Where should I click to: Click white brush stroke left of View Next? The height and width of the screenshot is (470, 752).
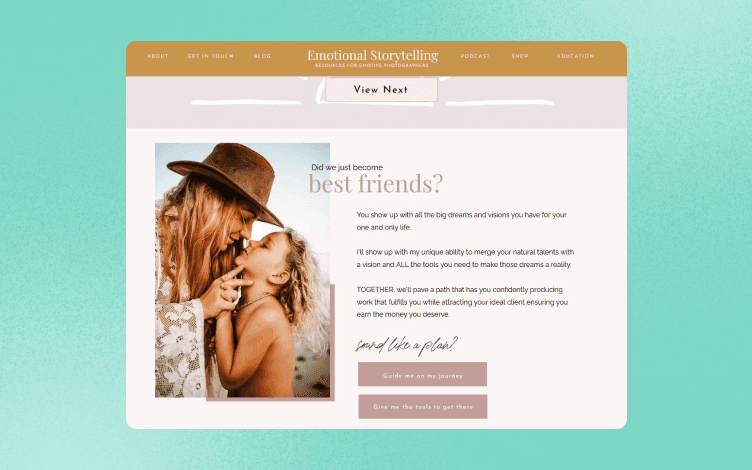tap(247, 102)
